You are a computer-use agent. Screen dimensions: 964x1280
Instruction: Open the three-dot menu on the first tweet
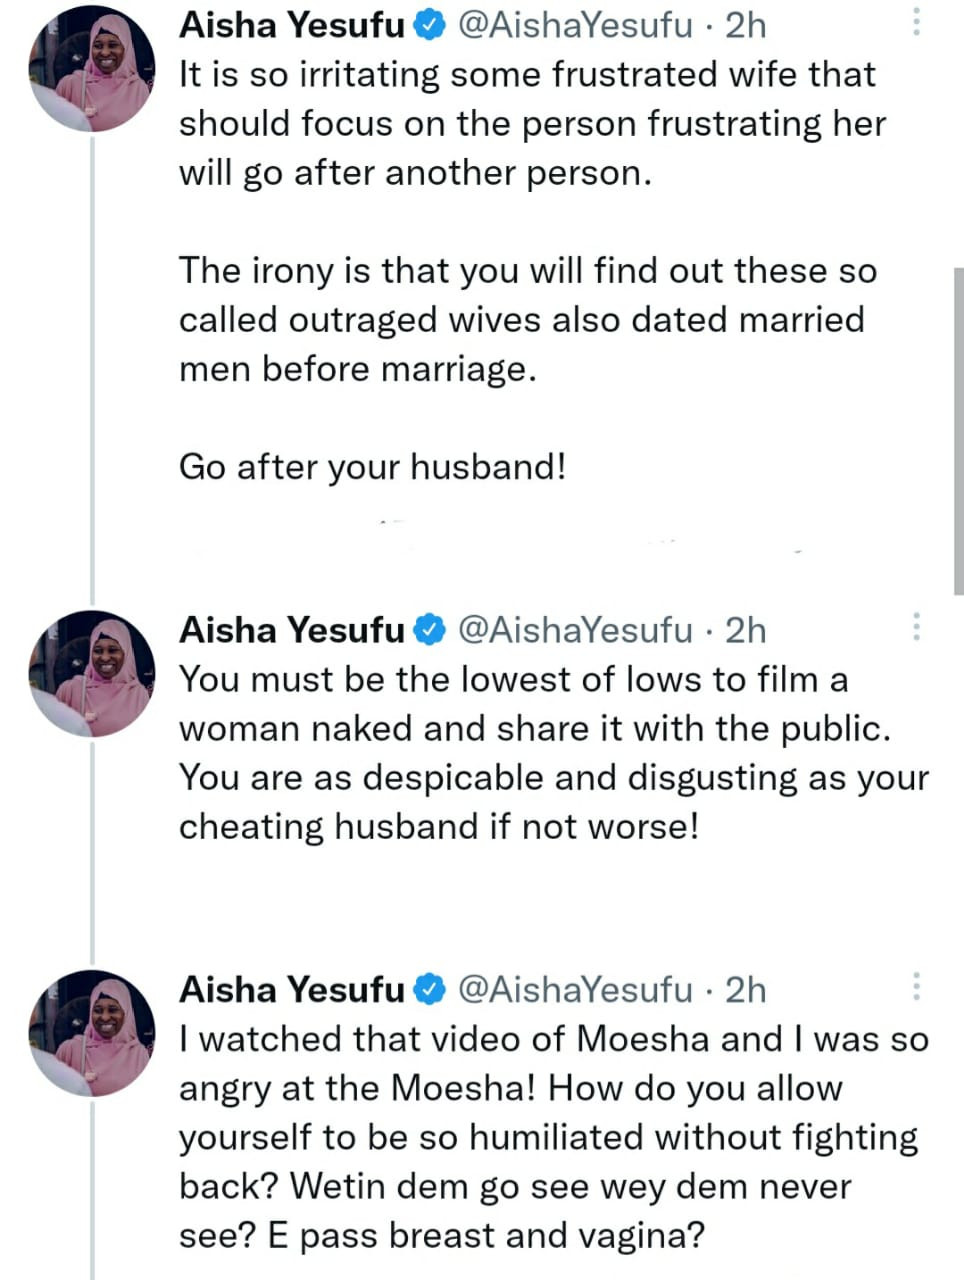[x=916, y=22]
